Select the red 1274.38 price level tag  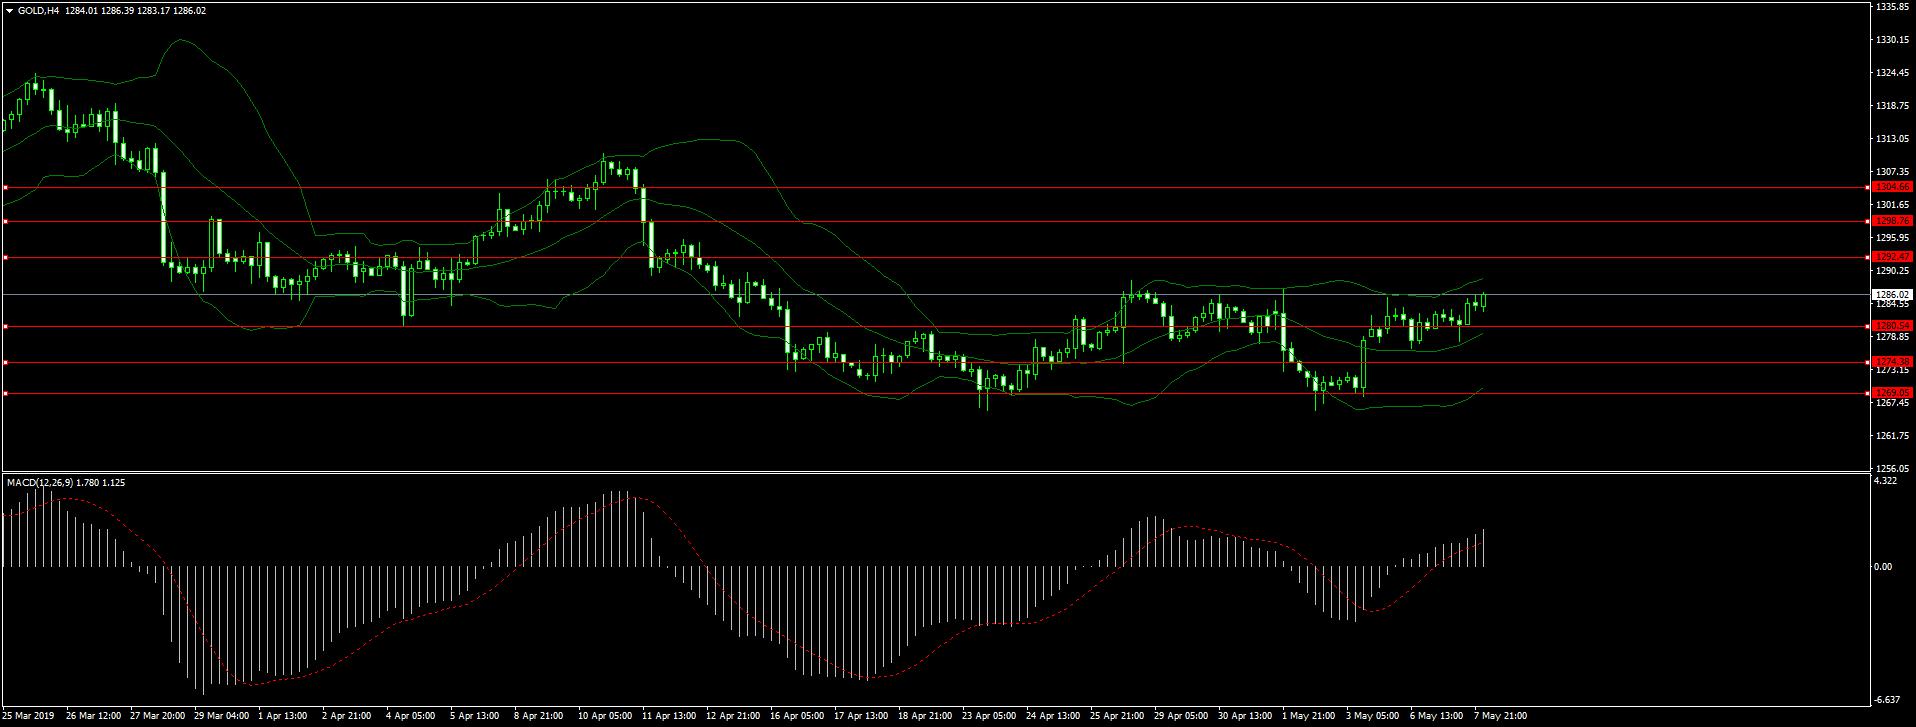click(1893, 362)
